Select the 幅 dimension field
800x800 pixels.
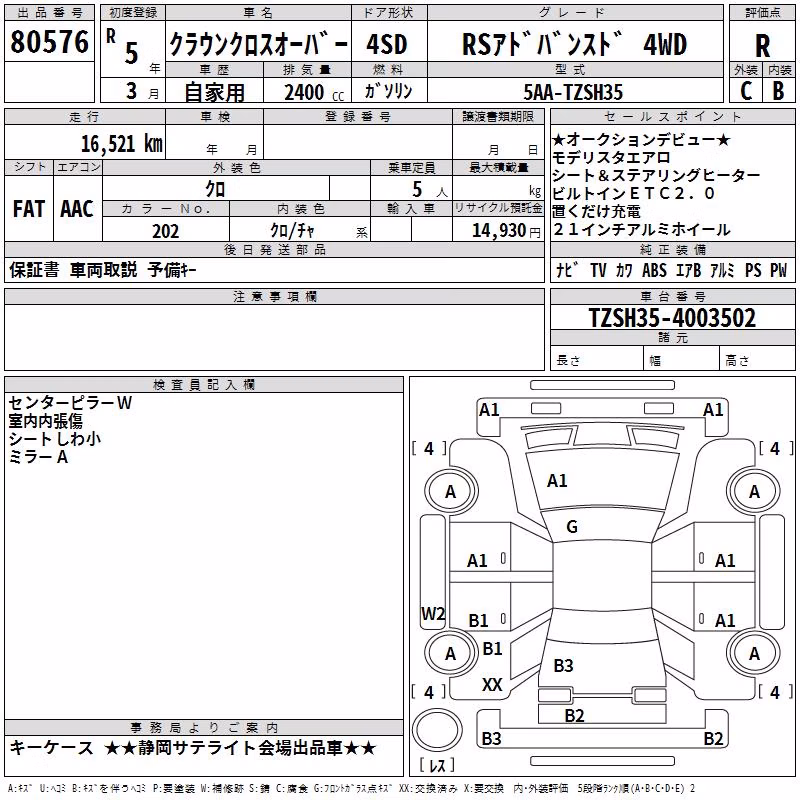click(682, 360)
